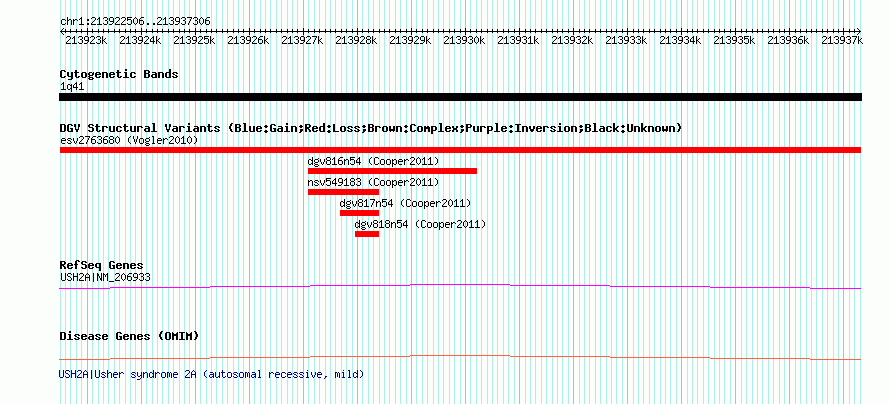The height and width of the screenshot is (404, 890).
Task: Open the dgv817n54 (Cooper2011) variant label
Action: (x=405, y=203)
